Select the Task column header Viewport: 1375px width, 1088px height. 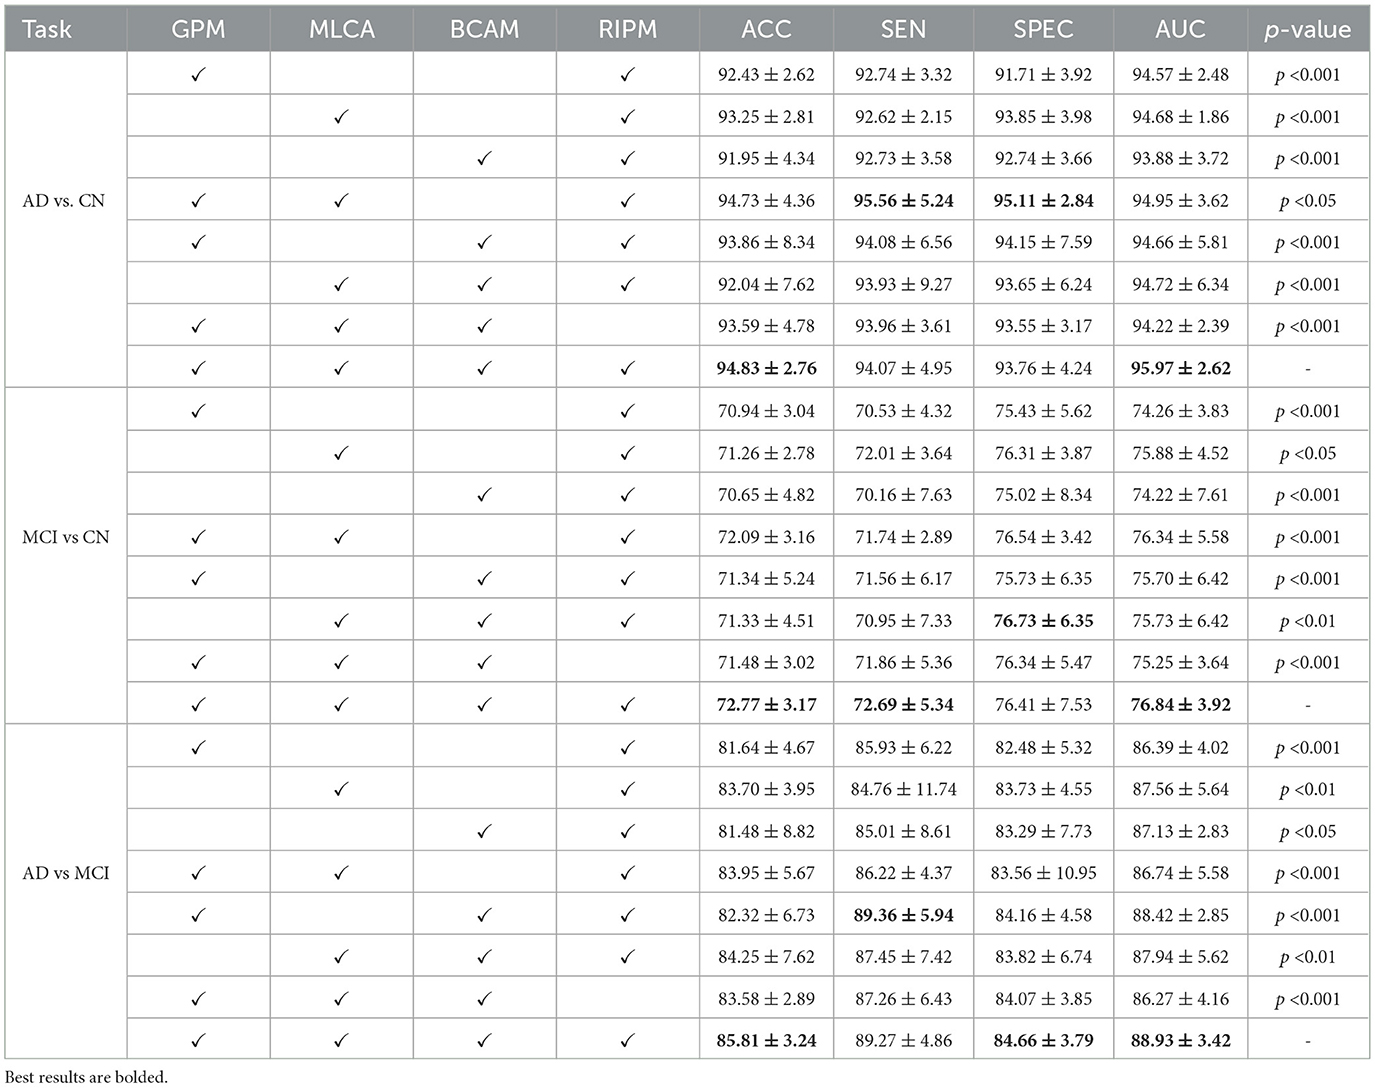coord(47,30)
